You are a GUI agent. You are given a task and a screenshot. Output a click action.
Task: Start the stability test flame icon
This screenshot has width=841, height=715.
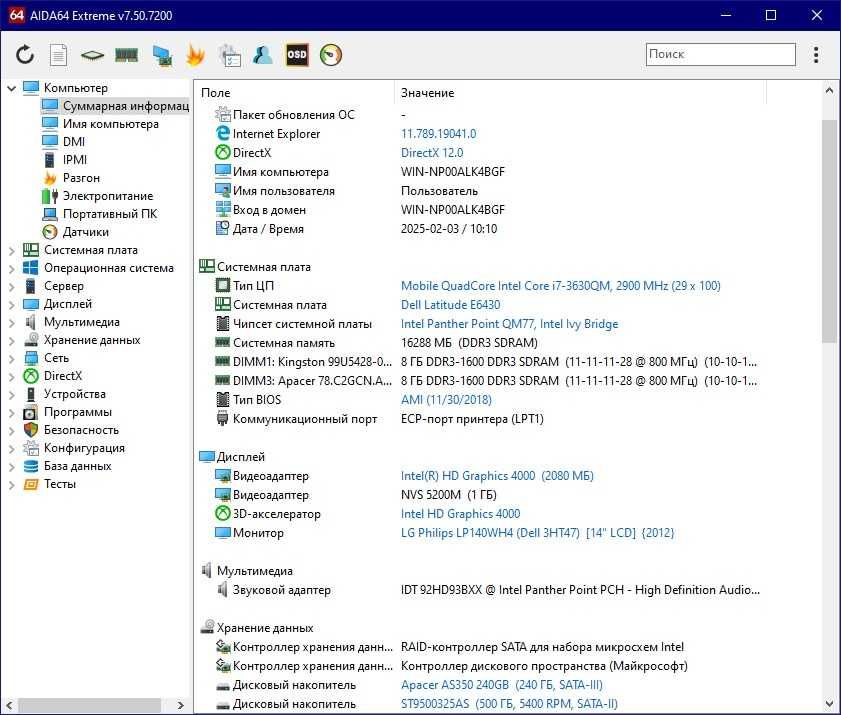195,55
